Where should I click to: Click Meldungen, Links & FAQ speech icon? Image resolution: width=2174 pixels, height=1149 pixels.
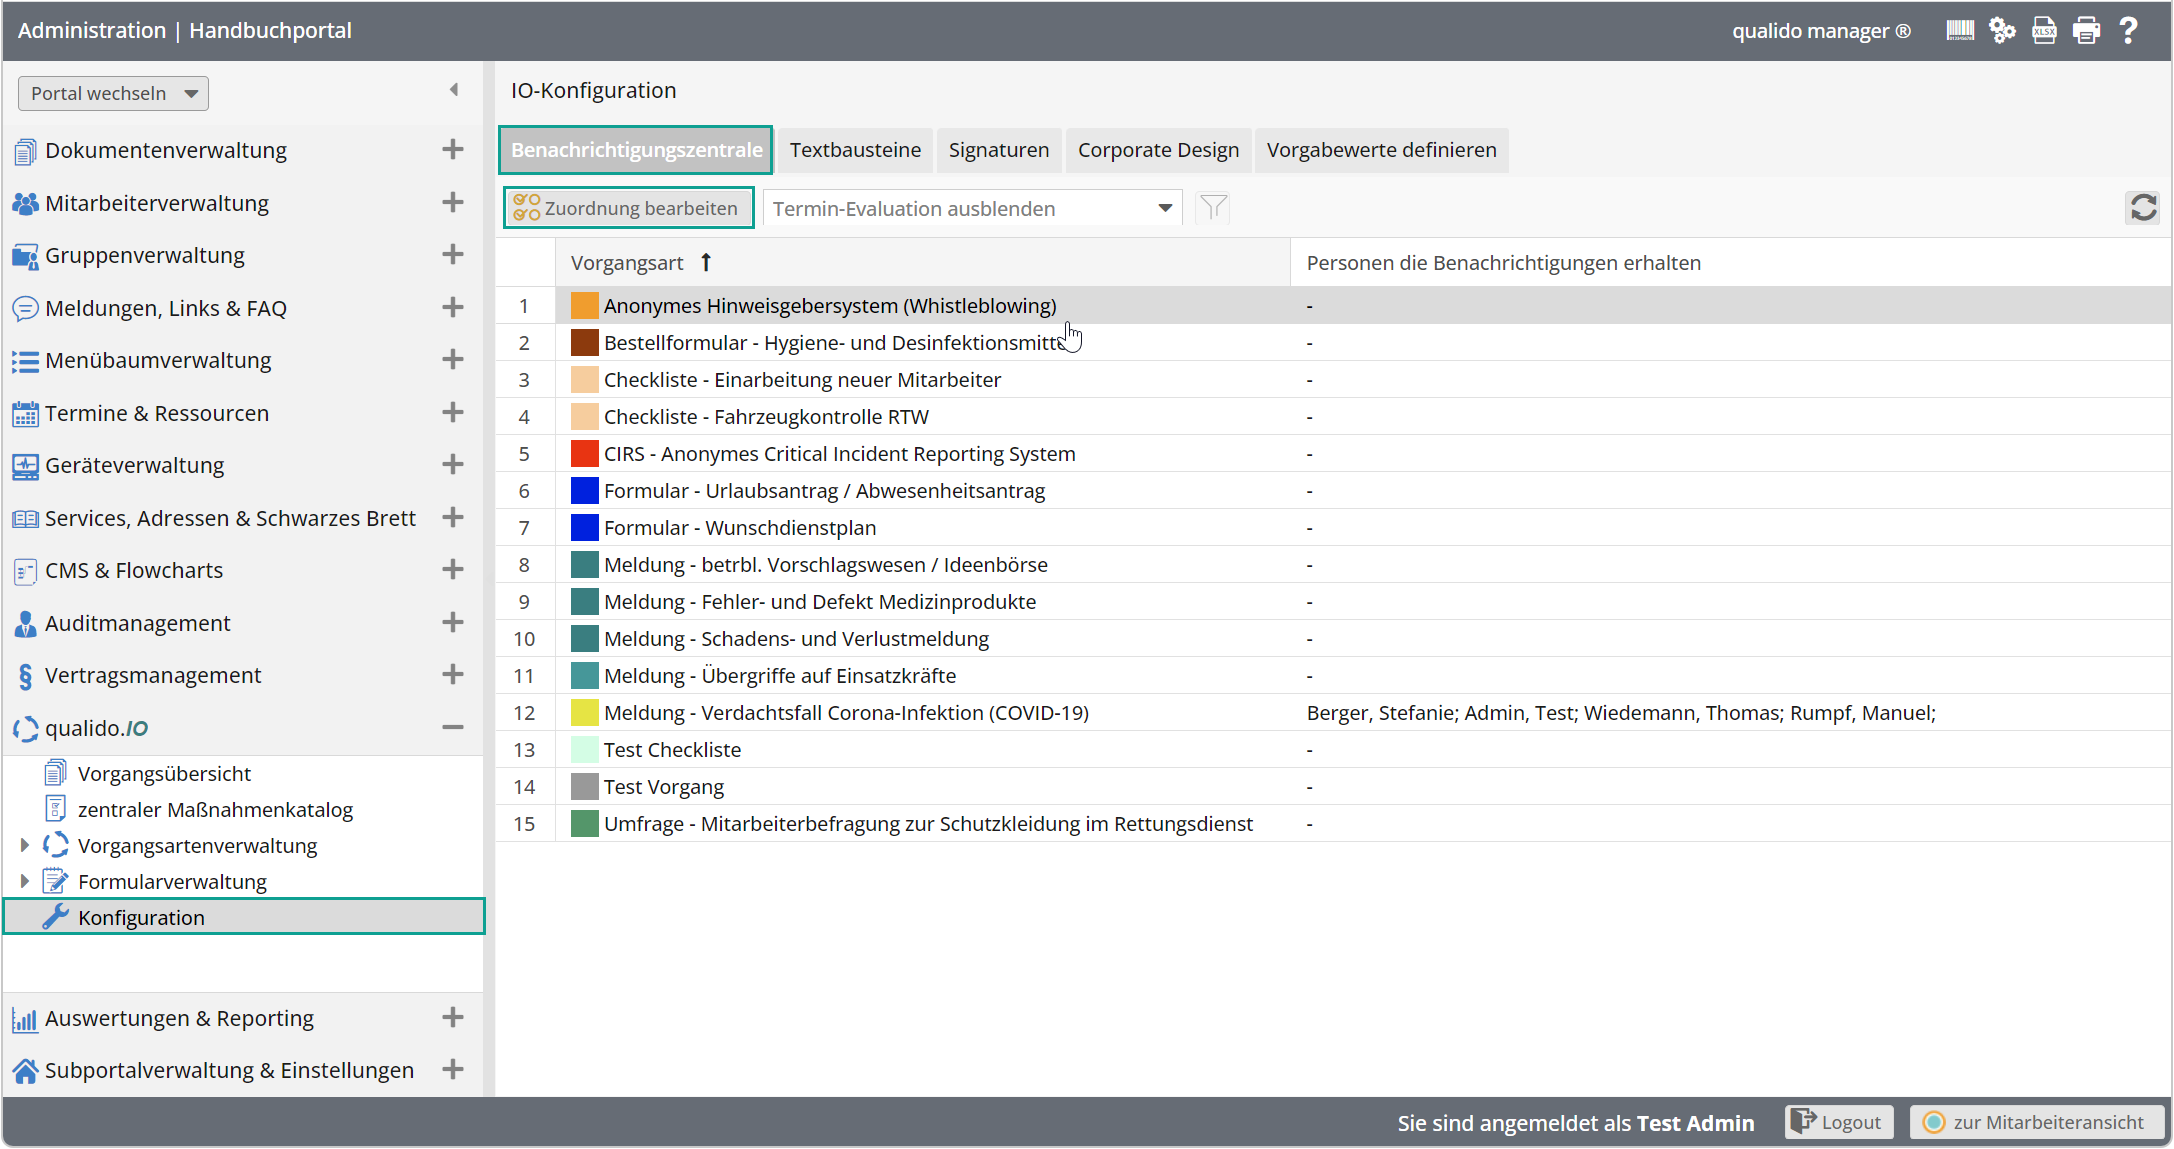point(26,308)
